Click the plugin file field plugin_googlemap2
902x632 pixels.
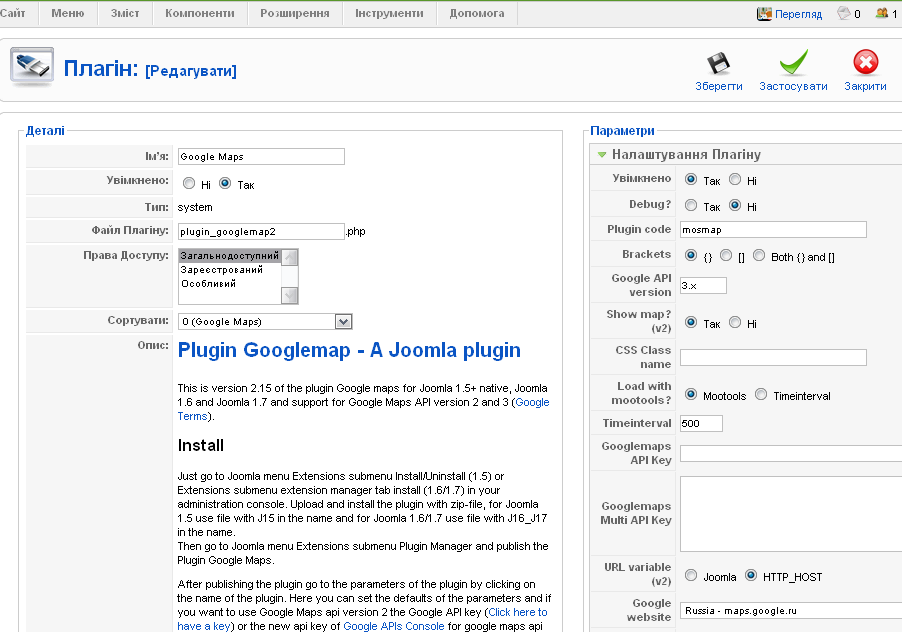pos(261,231)
